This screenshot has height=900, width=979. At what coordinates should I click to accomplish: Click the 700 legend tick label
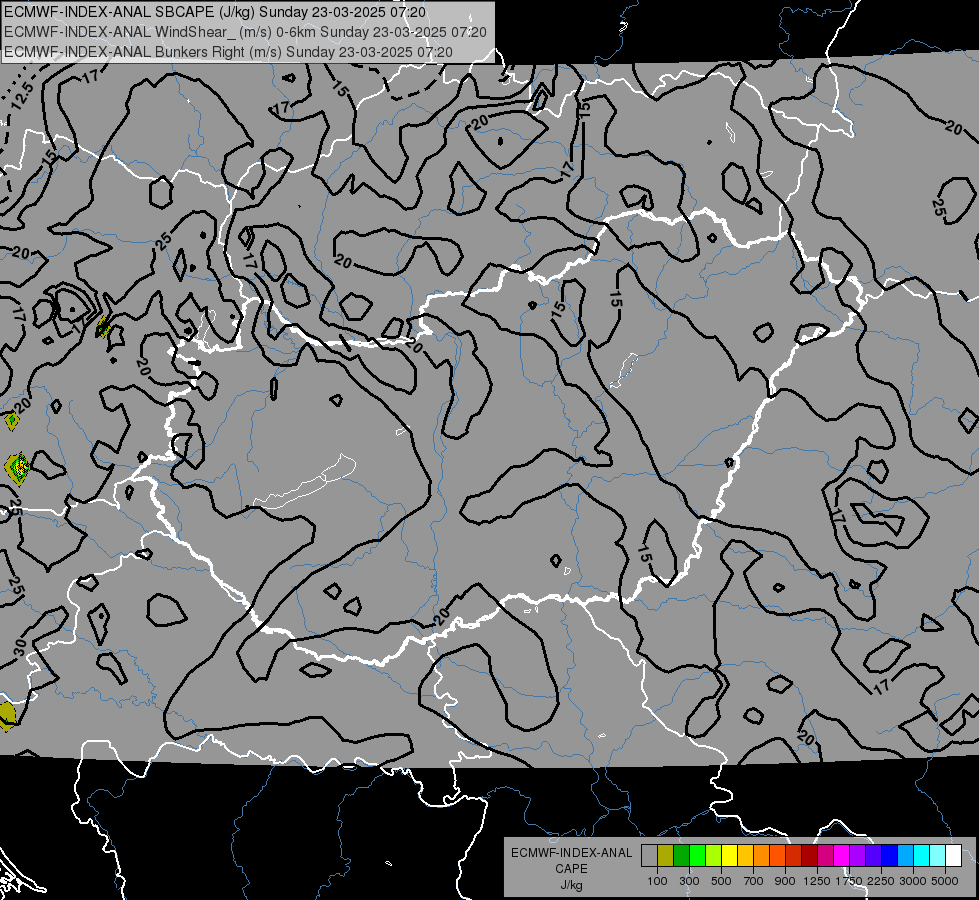tap(754, 881)
